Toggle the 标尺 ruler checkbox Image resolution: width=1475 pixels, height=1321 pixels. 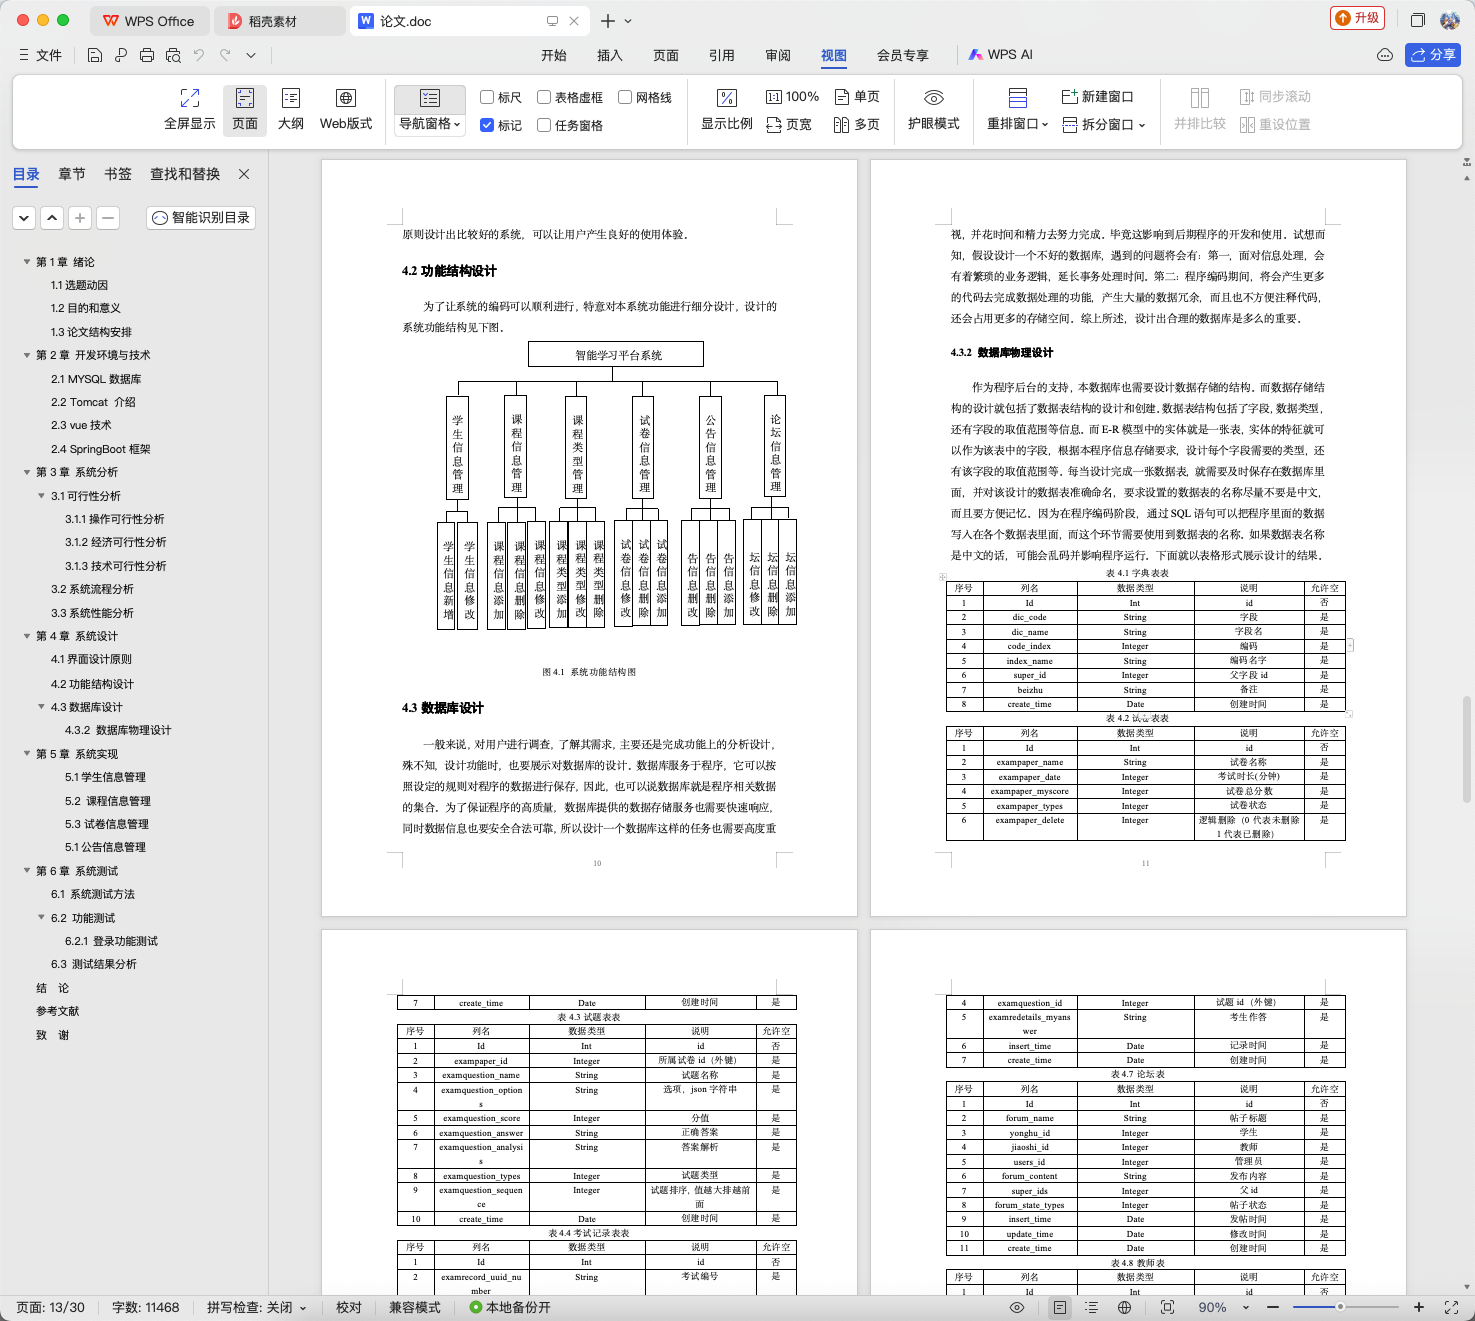tap(488, 97)
